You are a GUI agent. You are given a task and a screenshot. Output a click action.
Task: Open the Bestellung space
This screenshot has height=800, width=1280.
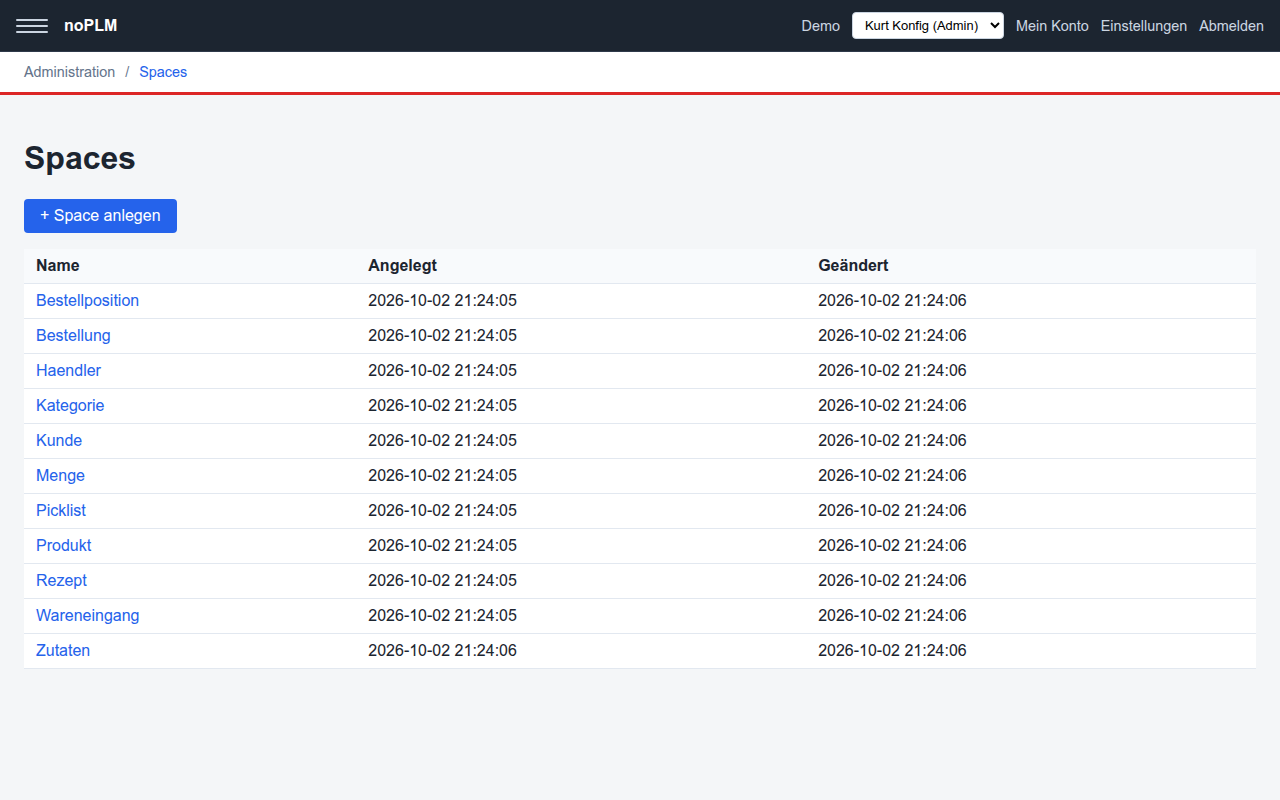pyautogui.click(x=74, y=336)
